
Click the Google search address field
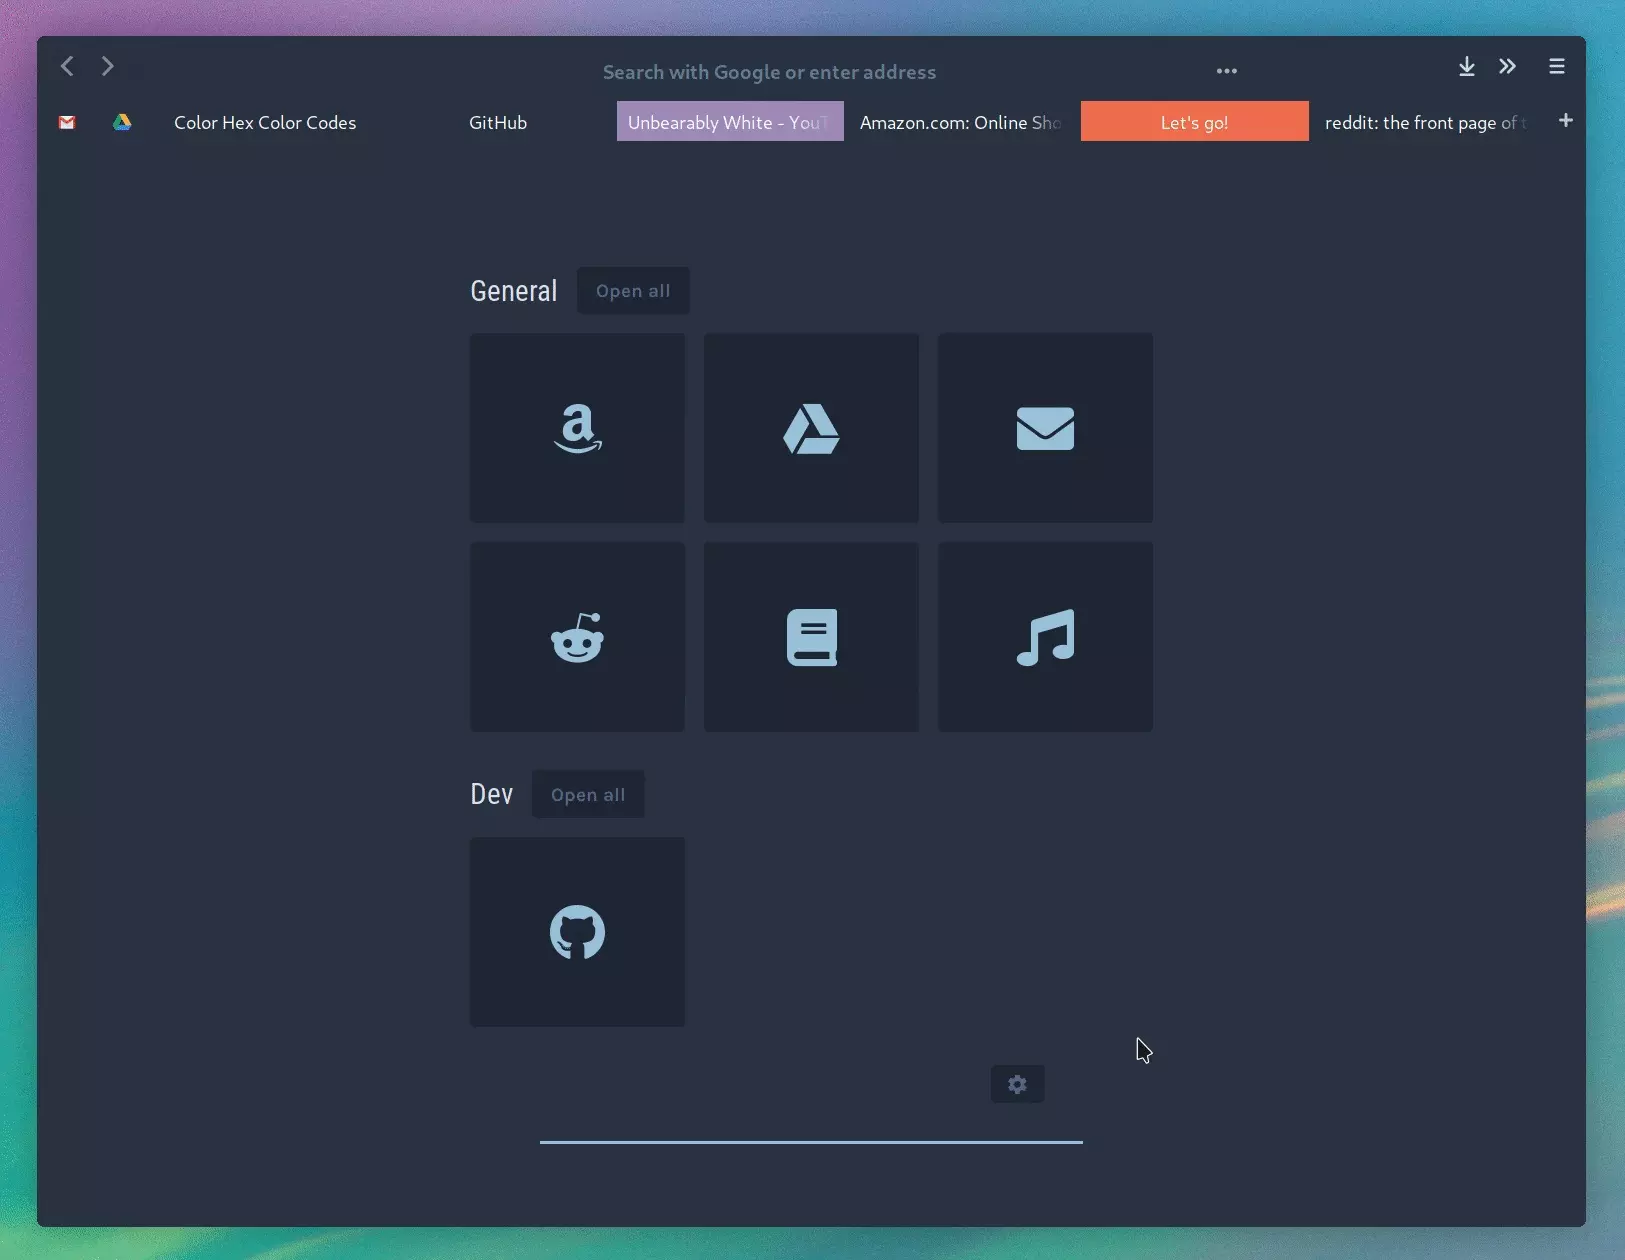(770, 71)
